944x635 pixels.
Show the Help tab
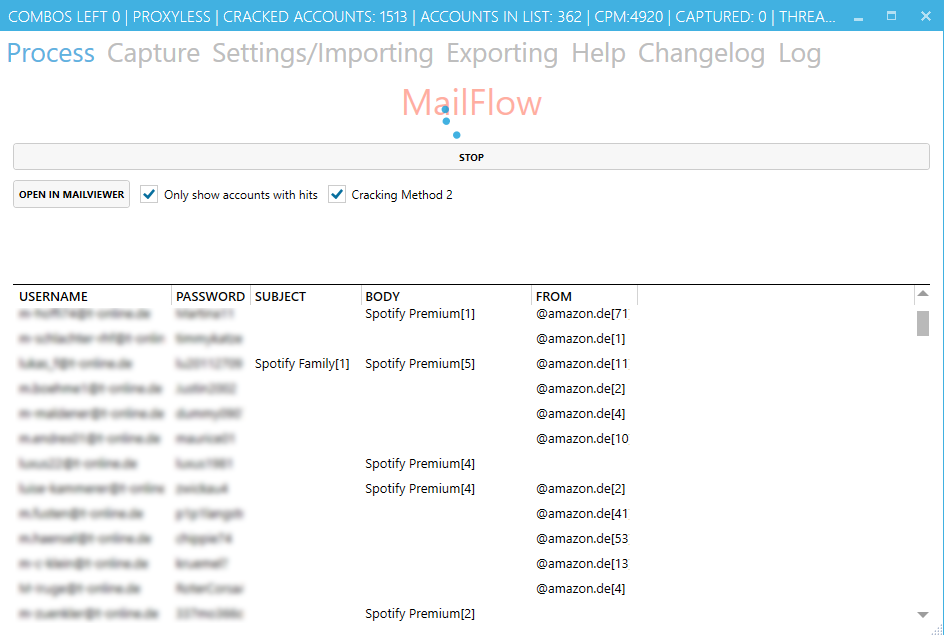pos(598,53)
